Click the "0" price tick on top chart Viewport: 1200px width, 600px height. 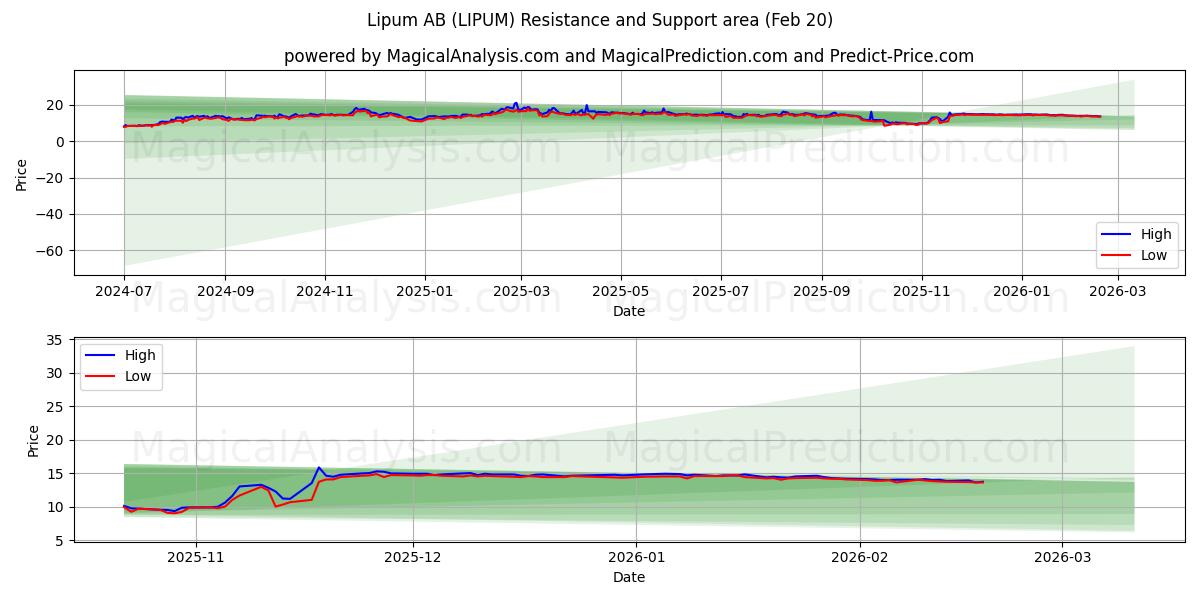62,142
